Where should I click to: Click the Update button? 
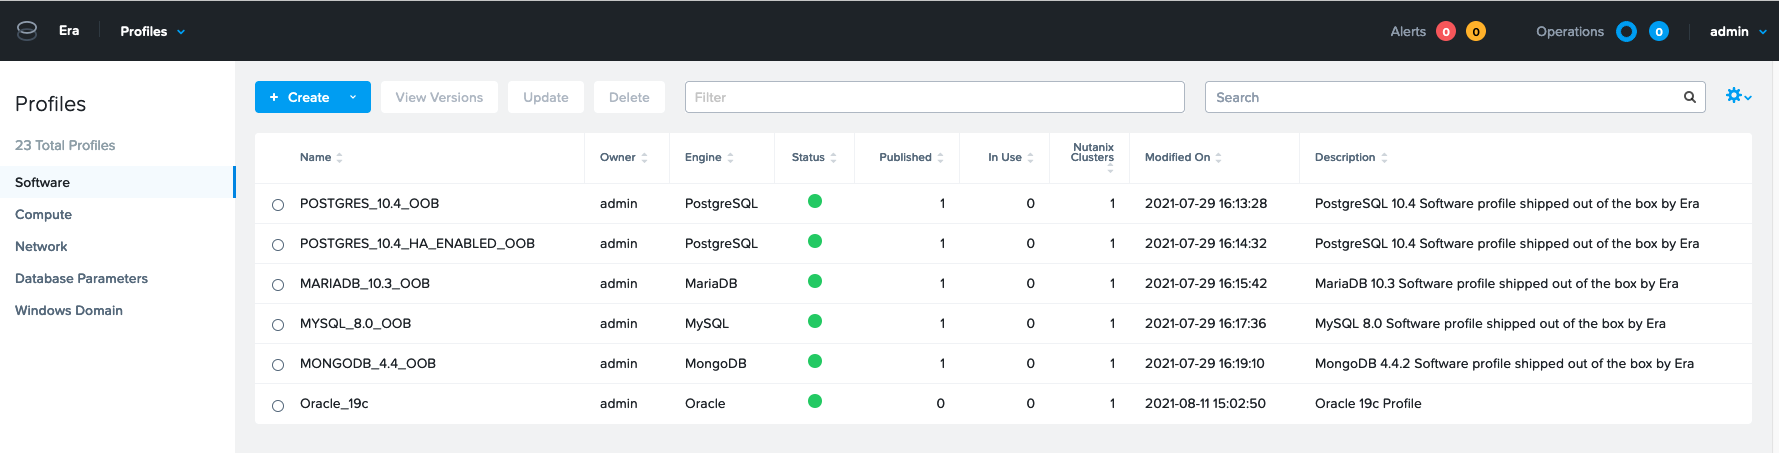pos(546,97)
